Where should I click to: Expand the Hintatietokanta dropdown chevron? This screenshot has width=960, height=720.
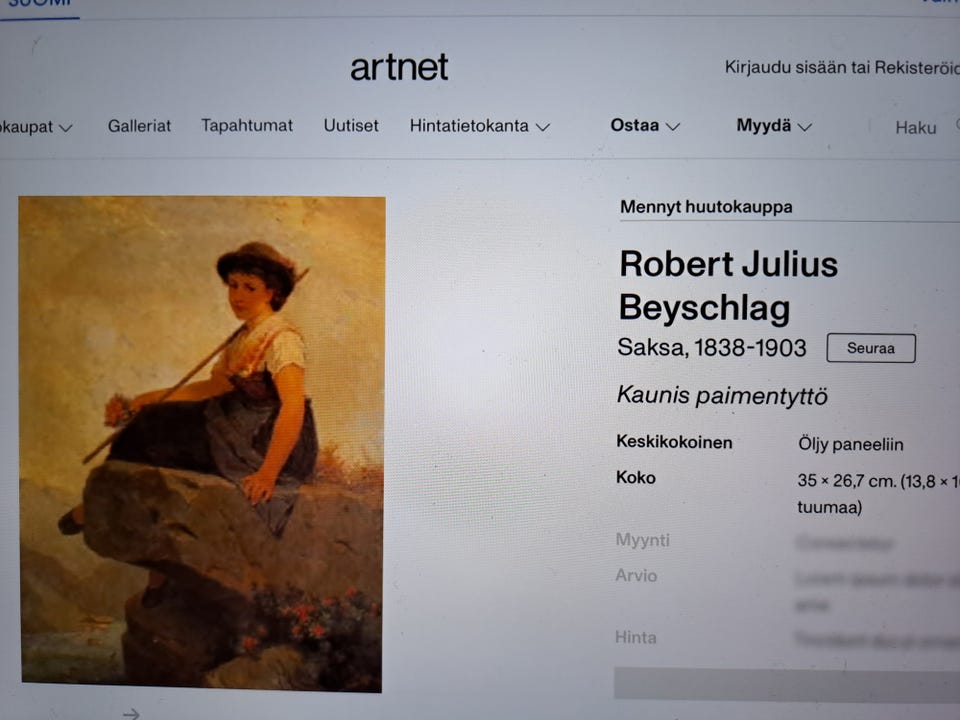pos(543,127)
